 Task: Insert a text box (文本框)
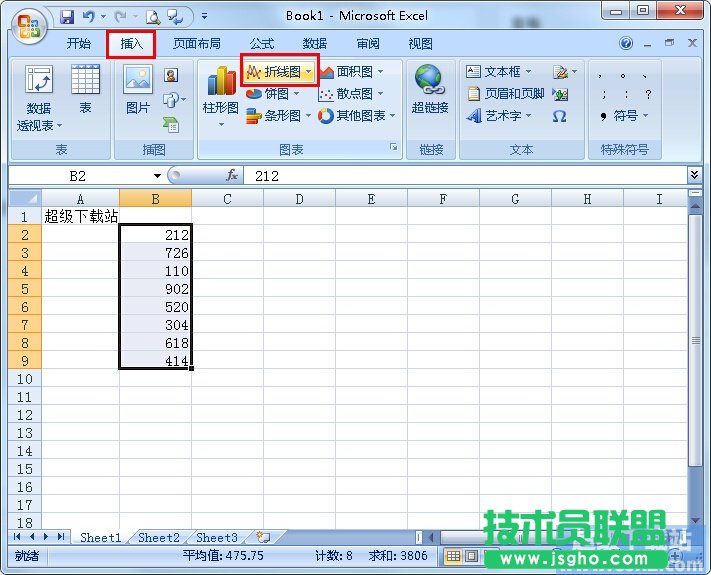point(500,72)
